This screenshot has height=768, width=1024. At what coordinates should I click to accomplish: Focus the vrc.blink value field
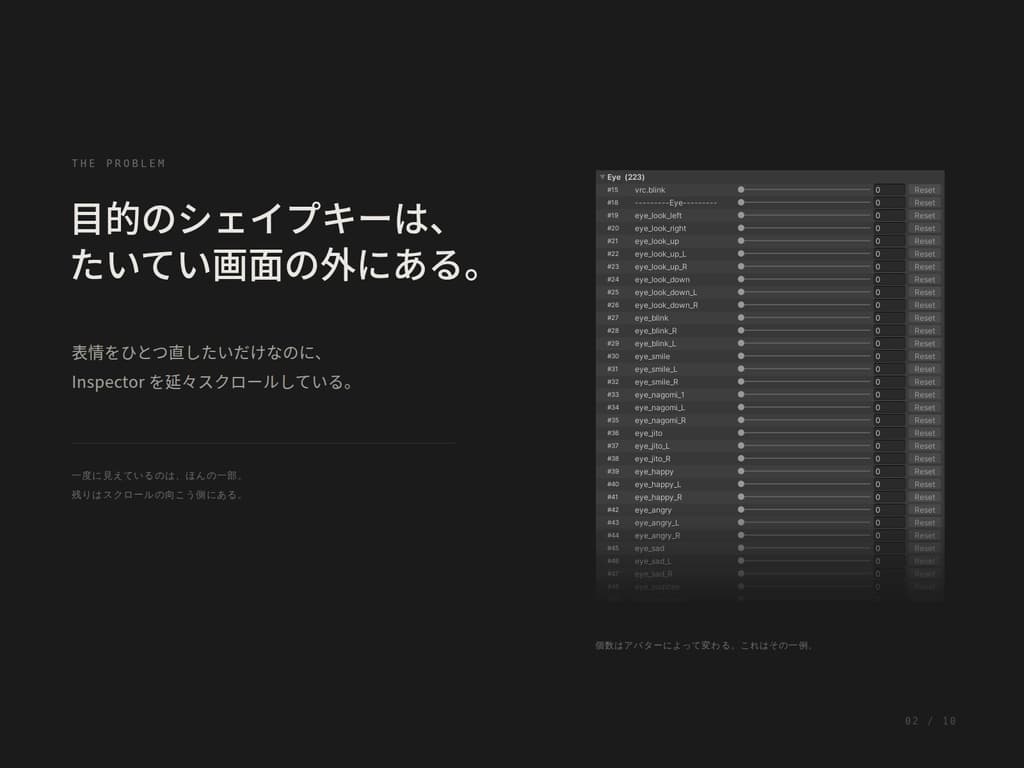889,190
